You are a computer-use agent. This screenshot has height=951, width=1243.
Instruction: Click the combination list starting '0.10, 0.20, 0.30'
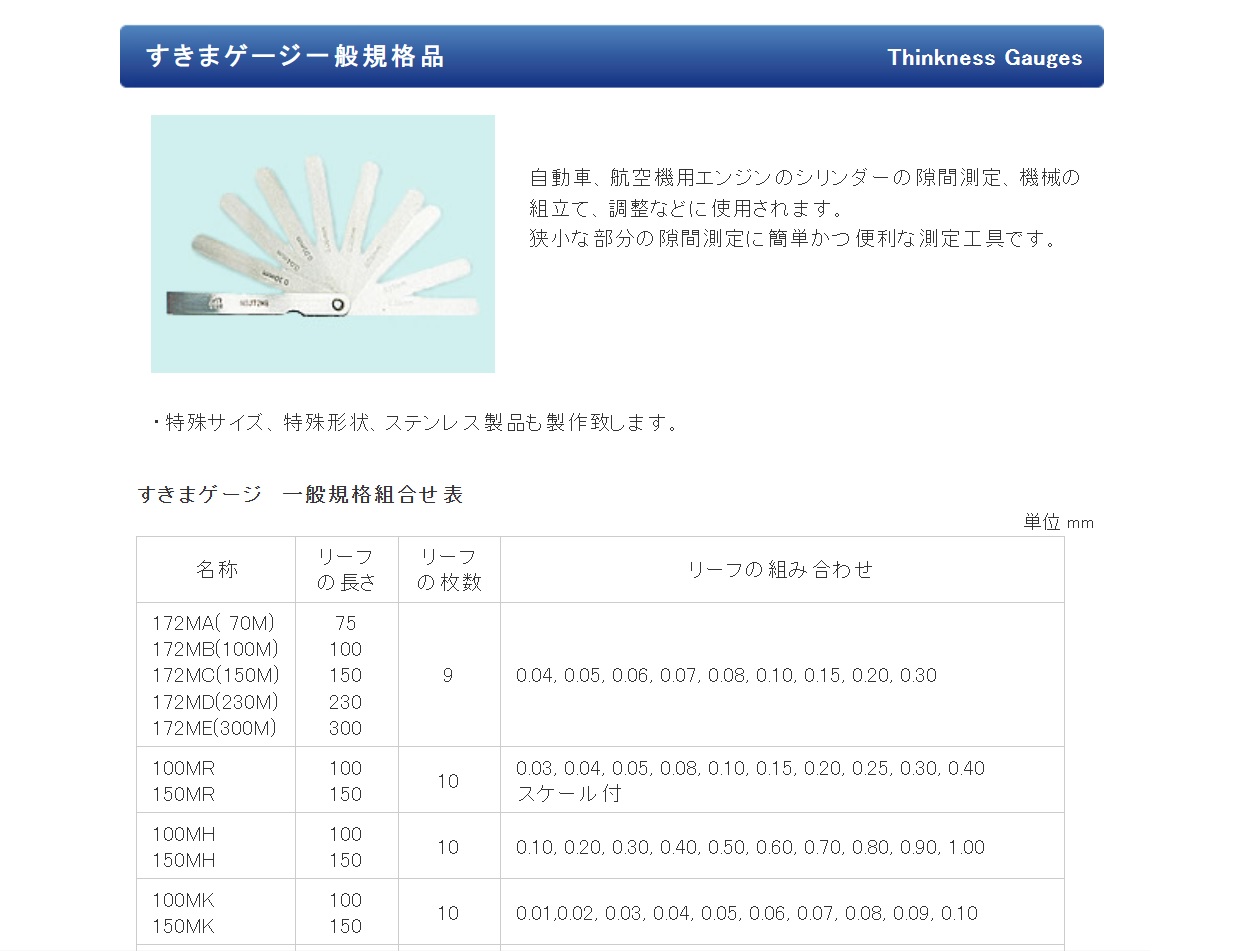tap(751, 847)
